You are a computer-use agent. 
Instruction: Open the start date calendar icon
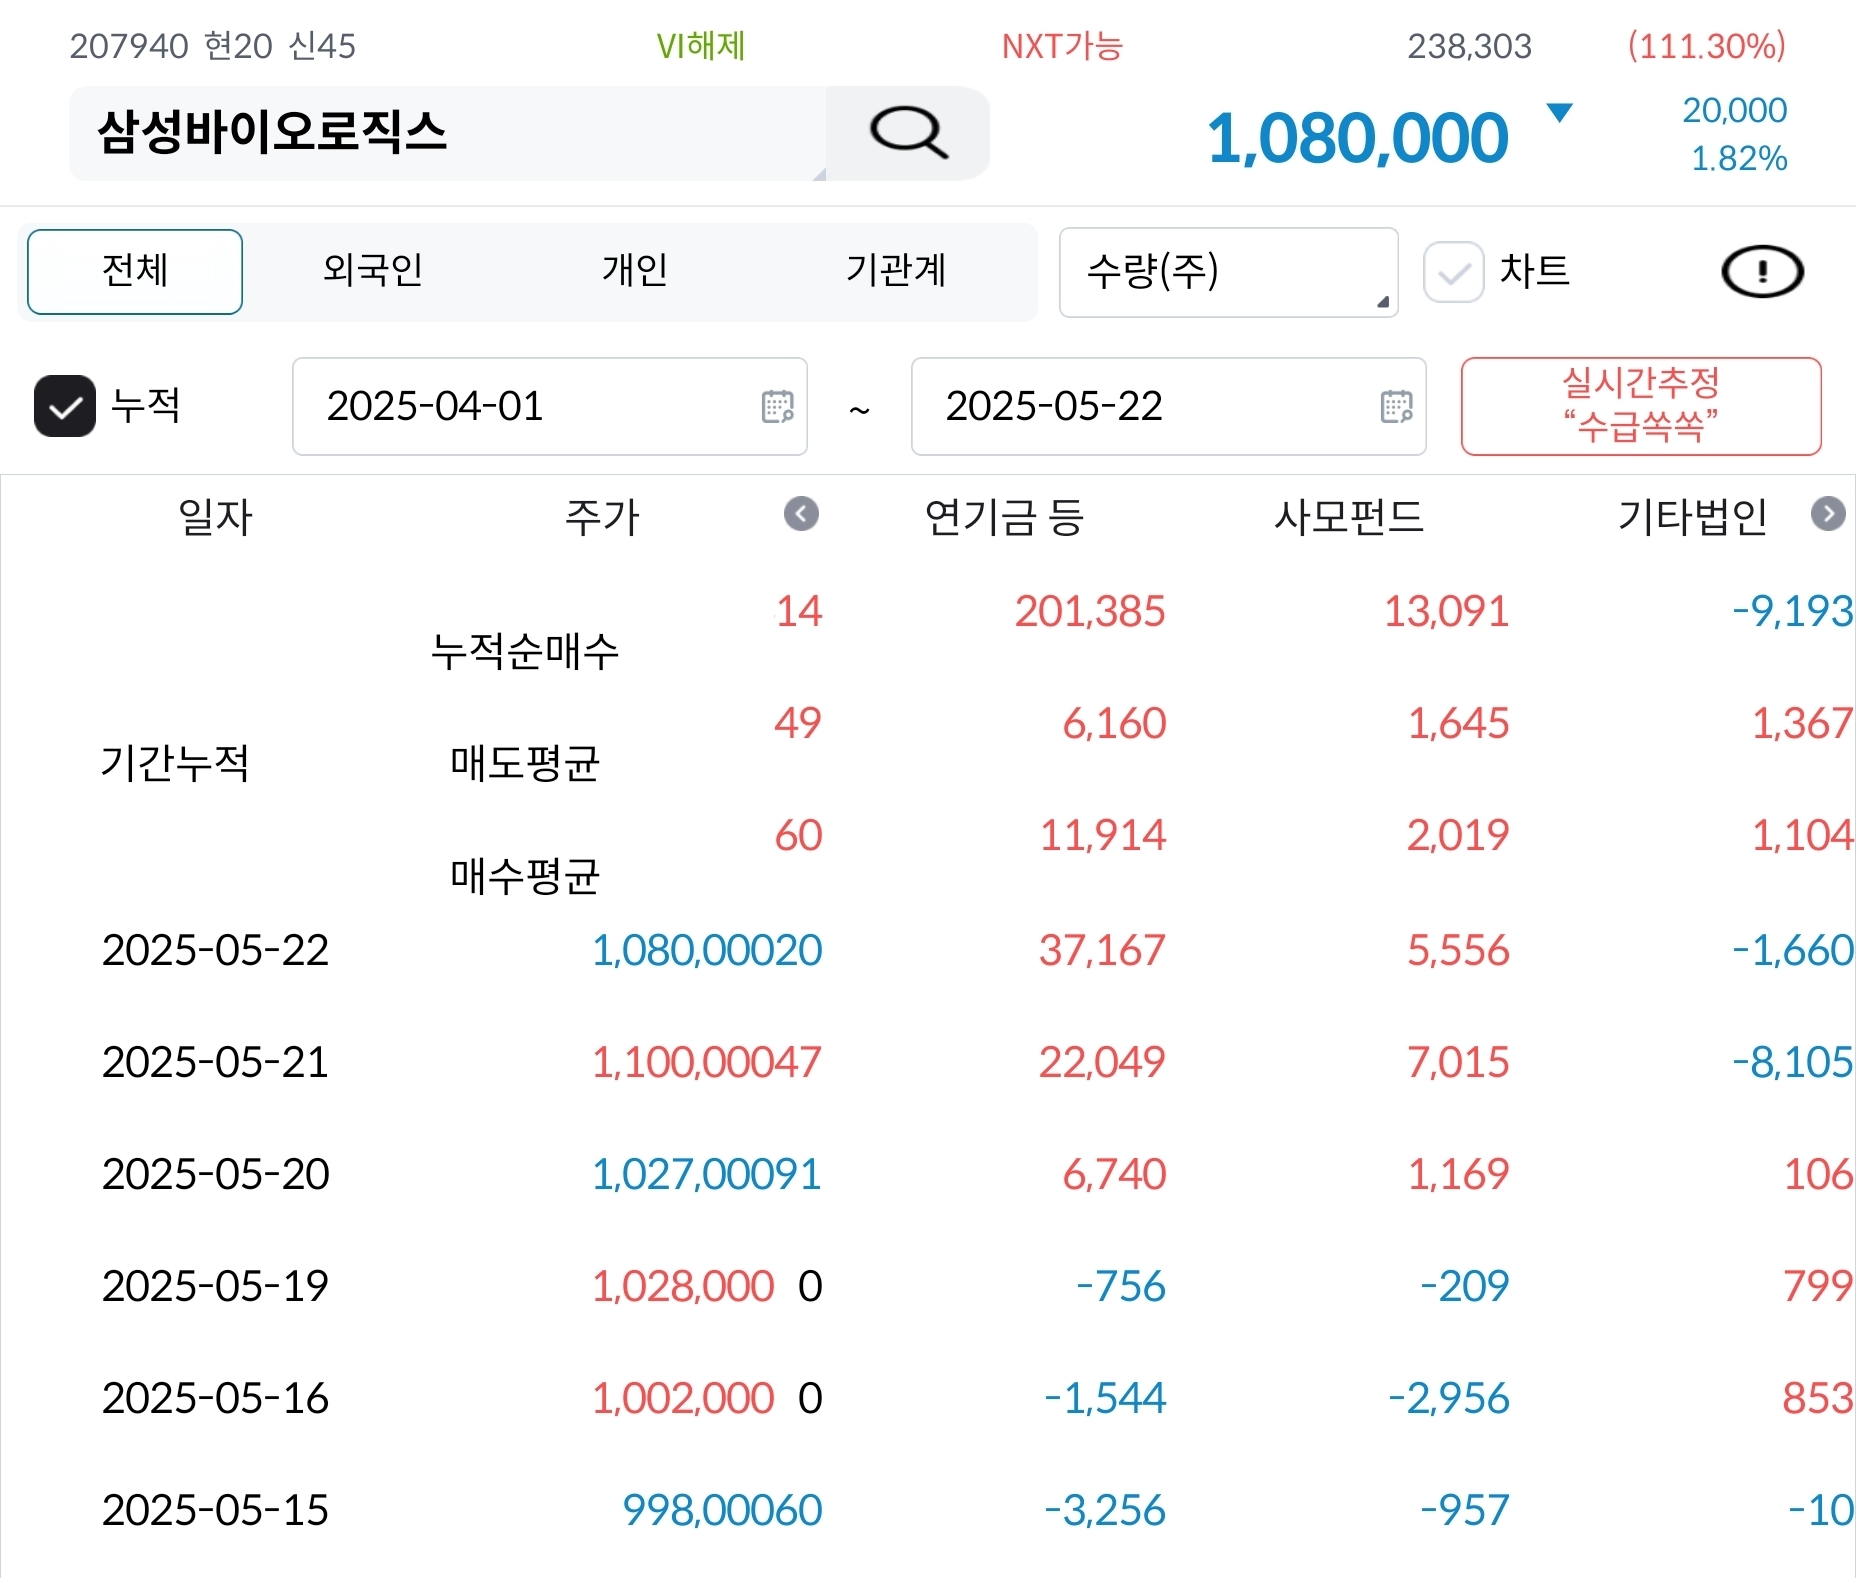[777, 406]
